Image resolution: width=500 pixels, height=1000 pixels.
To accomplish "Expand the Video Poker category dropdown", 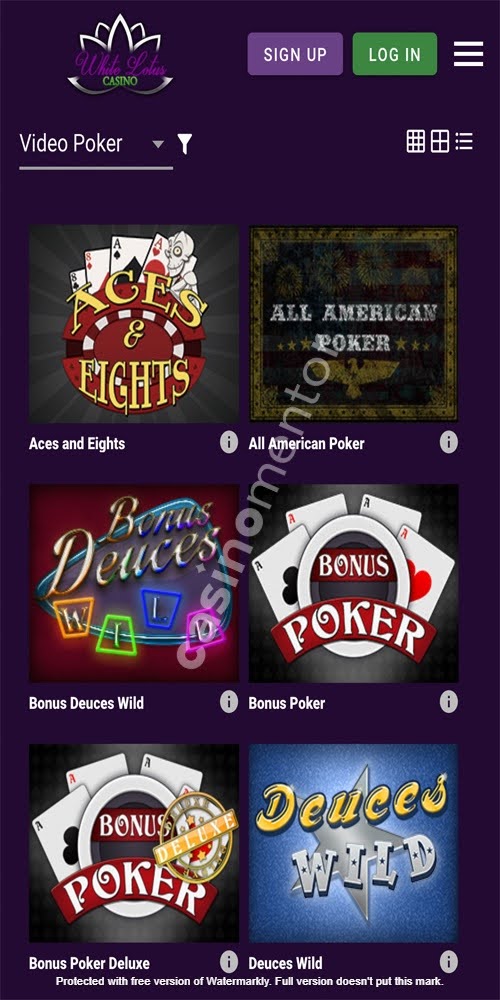I will pos(96,145).
